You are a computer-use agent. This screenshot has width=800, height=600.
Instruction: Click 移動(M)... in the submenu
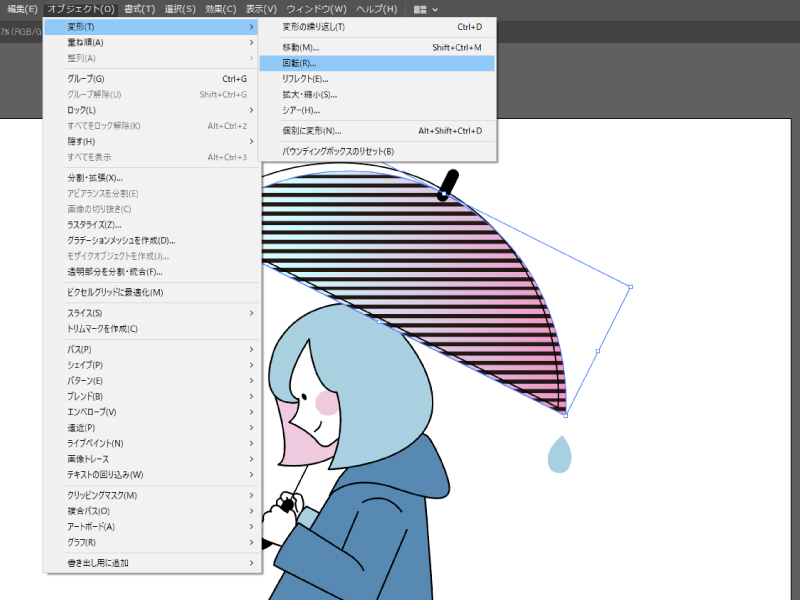[x=301, y=47]
